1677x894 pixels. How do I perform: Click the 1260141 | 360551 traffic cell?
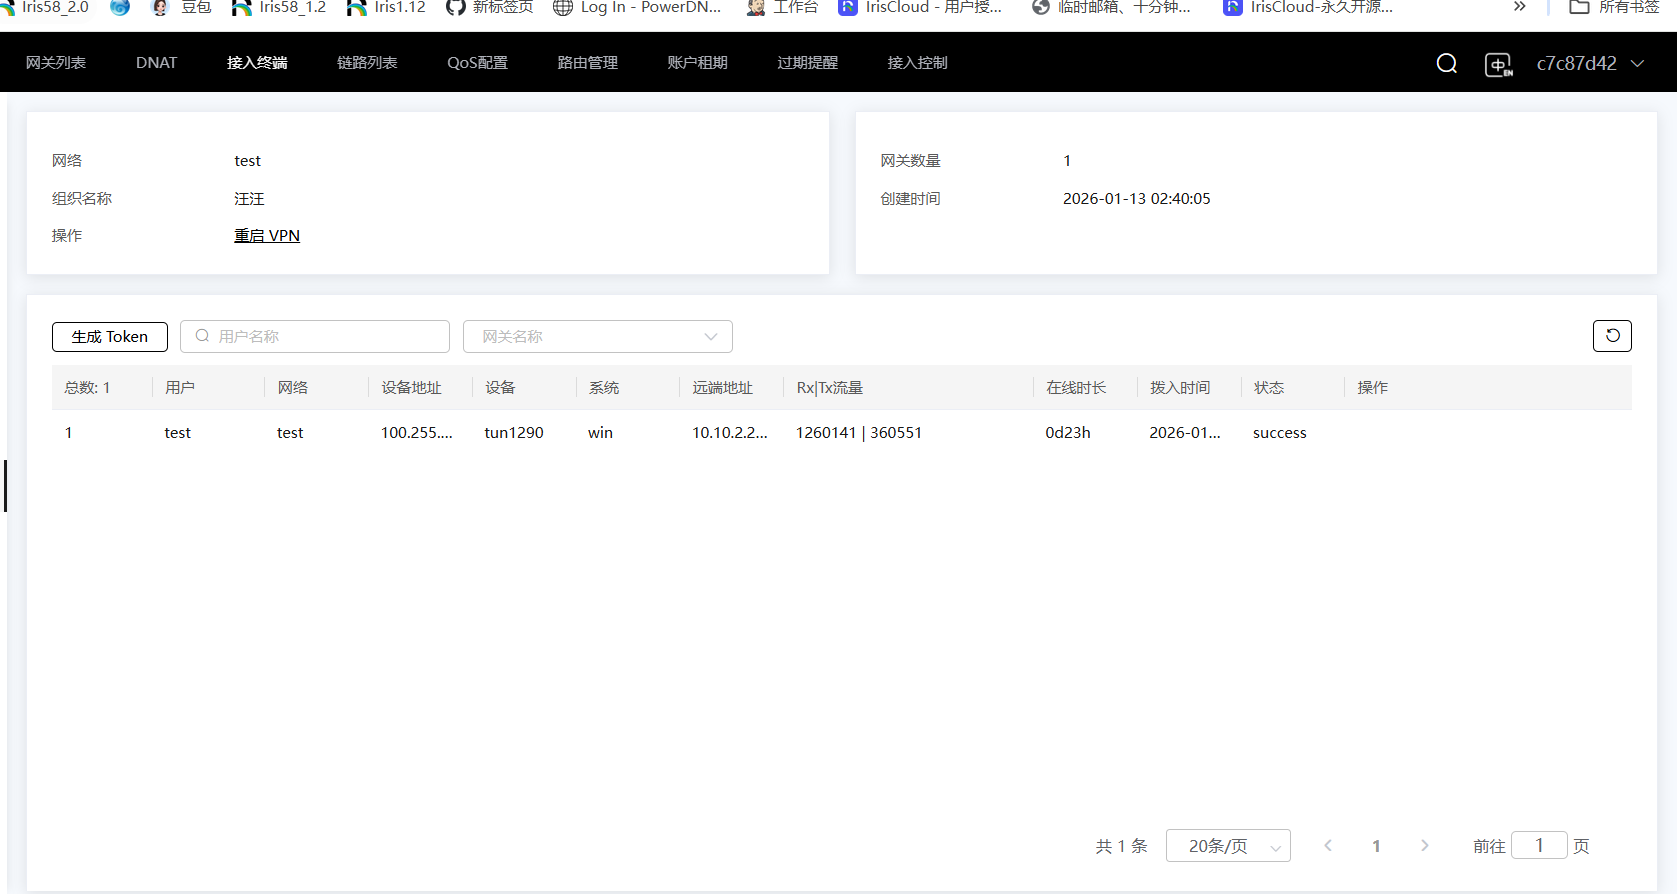click(859, 433)
